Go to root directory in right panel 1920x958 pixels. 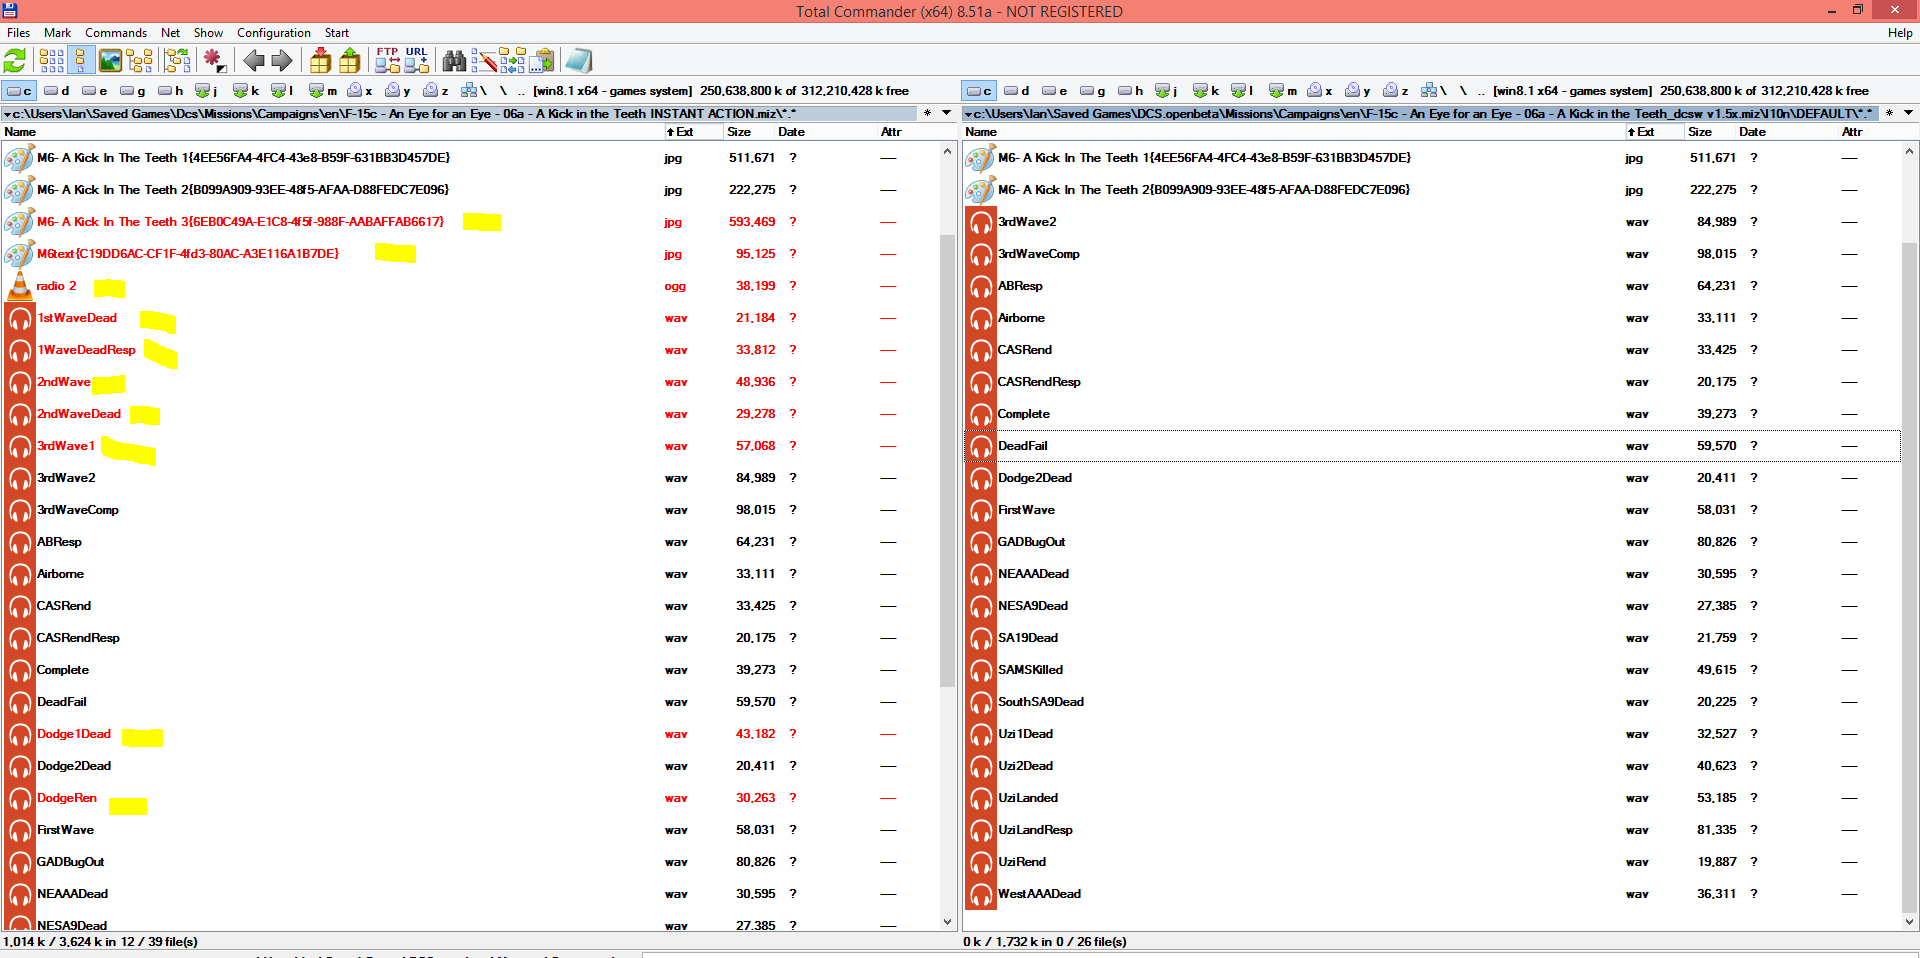click(1463, 91)
